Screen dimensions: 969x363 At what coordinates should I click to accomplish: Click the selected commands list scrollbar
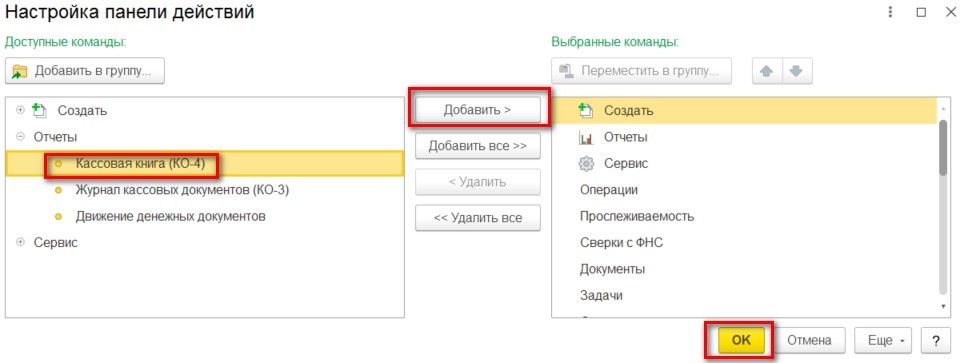pos(943,147)
